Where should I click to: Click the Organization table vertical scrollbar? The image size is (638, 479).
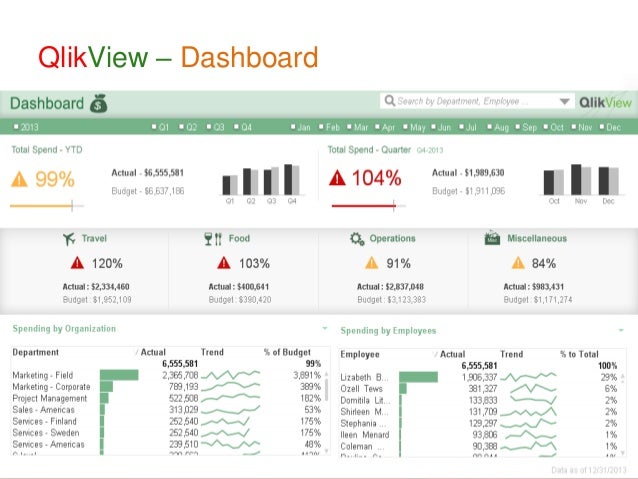pos(326,412)
